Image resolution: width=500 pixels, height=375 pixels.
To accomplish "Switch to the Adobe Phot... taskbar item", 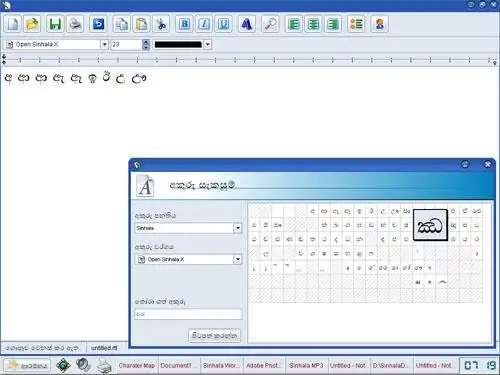I will coord(264,366).
